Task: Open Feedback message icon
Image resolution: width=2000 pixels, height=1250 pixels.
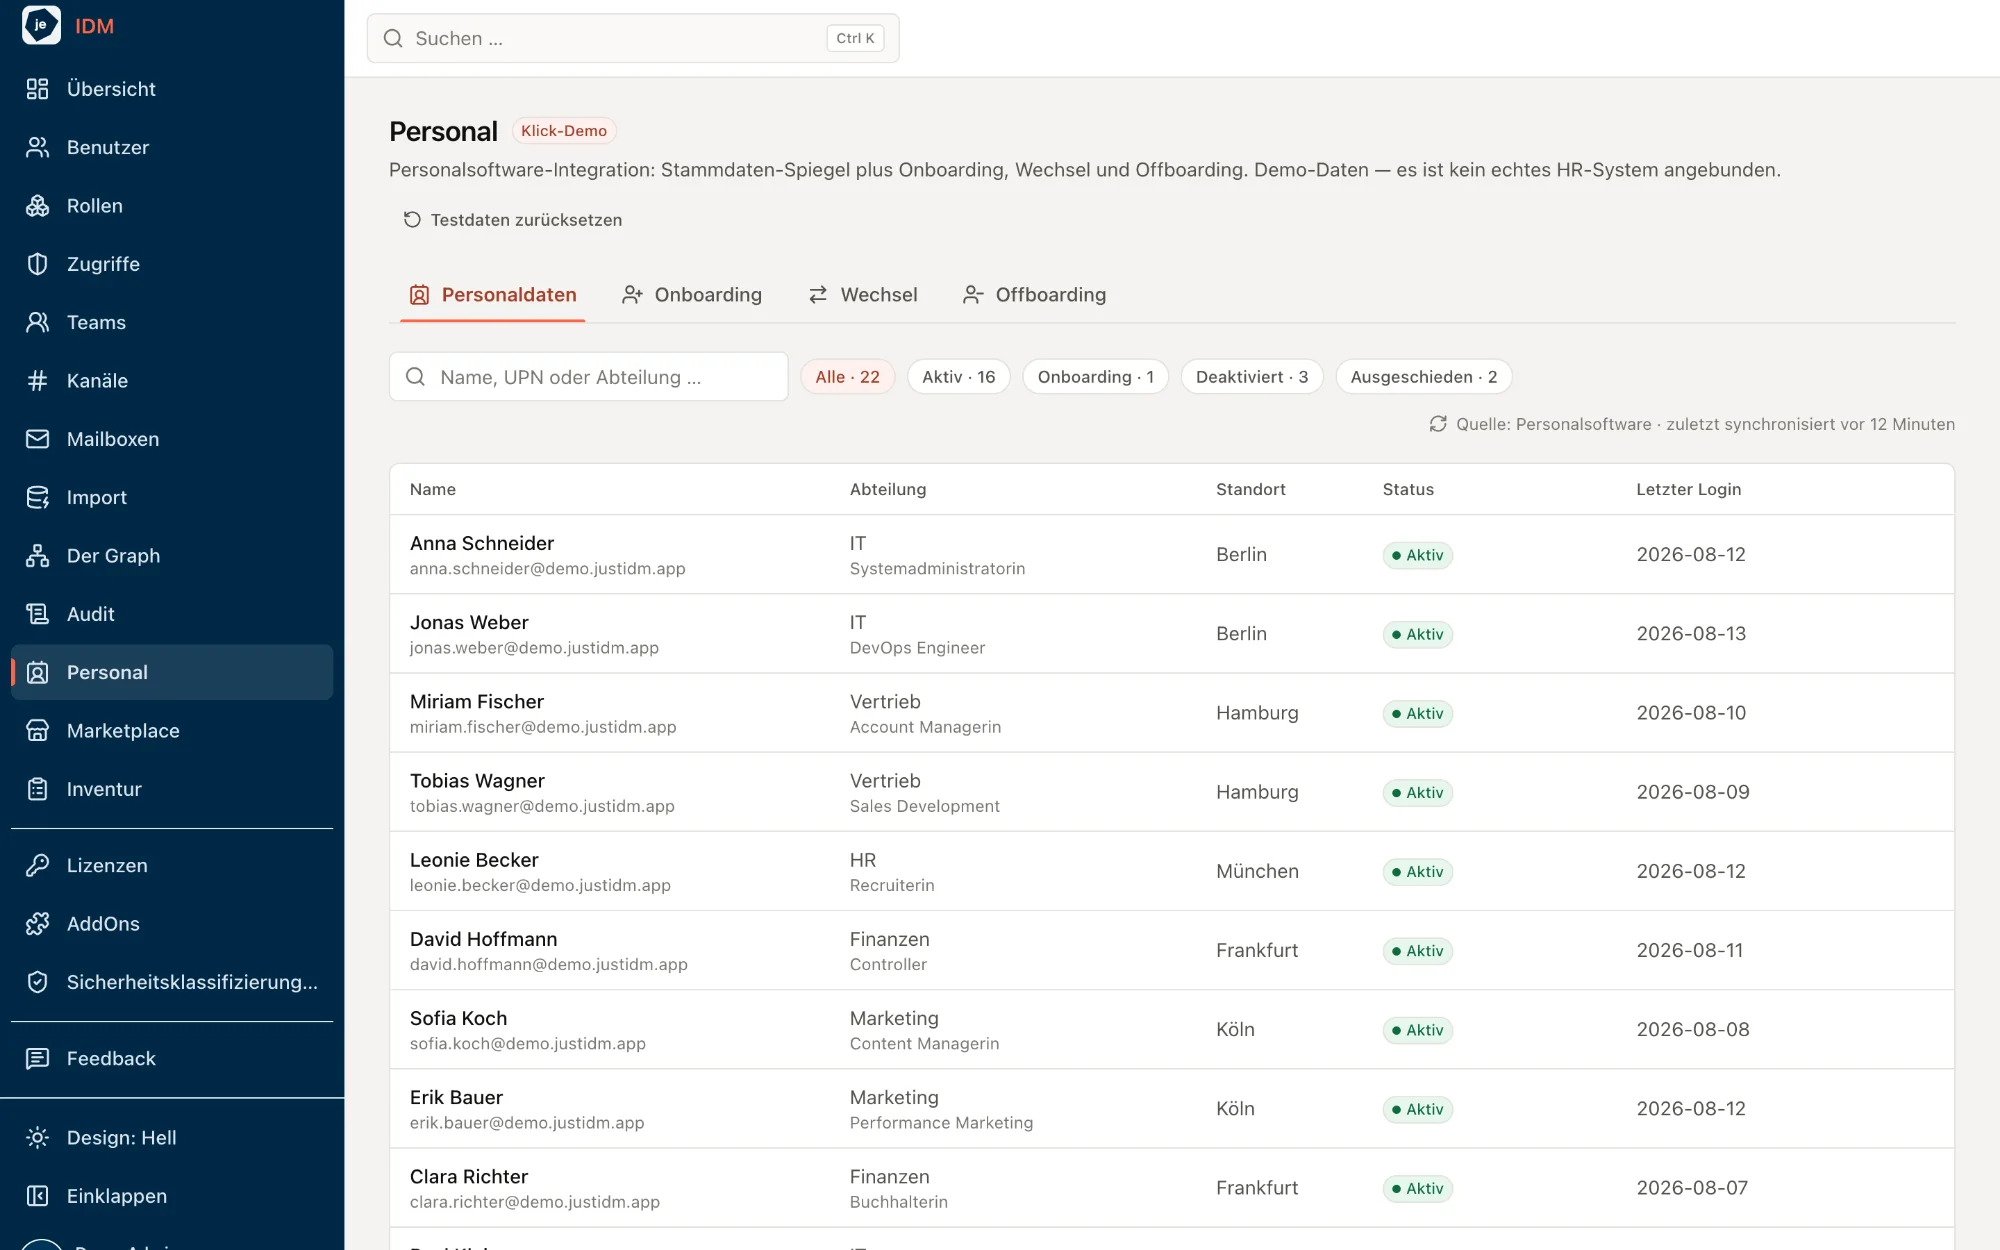Action: click(37, 1059)
